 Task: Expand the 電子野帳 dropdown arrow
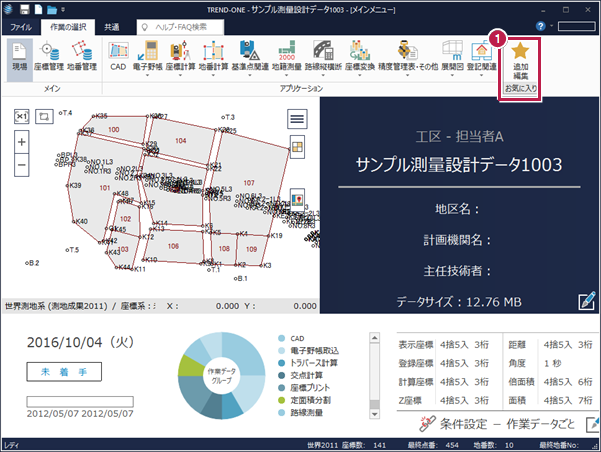pos(148,76)
